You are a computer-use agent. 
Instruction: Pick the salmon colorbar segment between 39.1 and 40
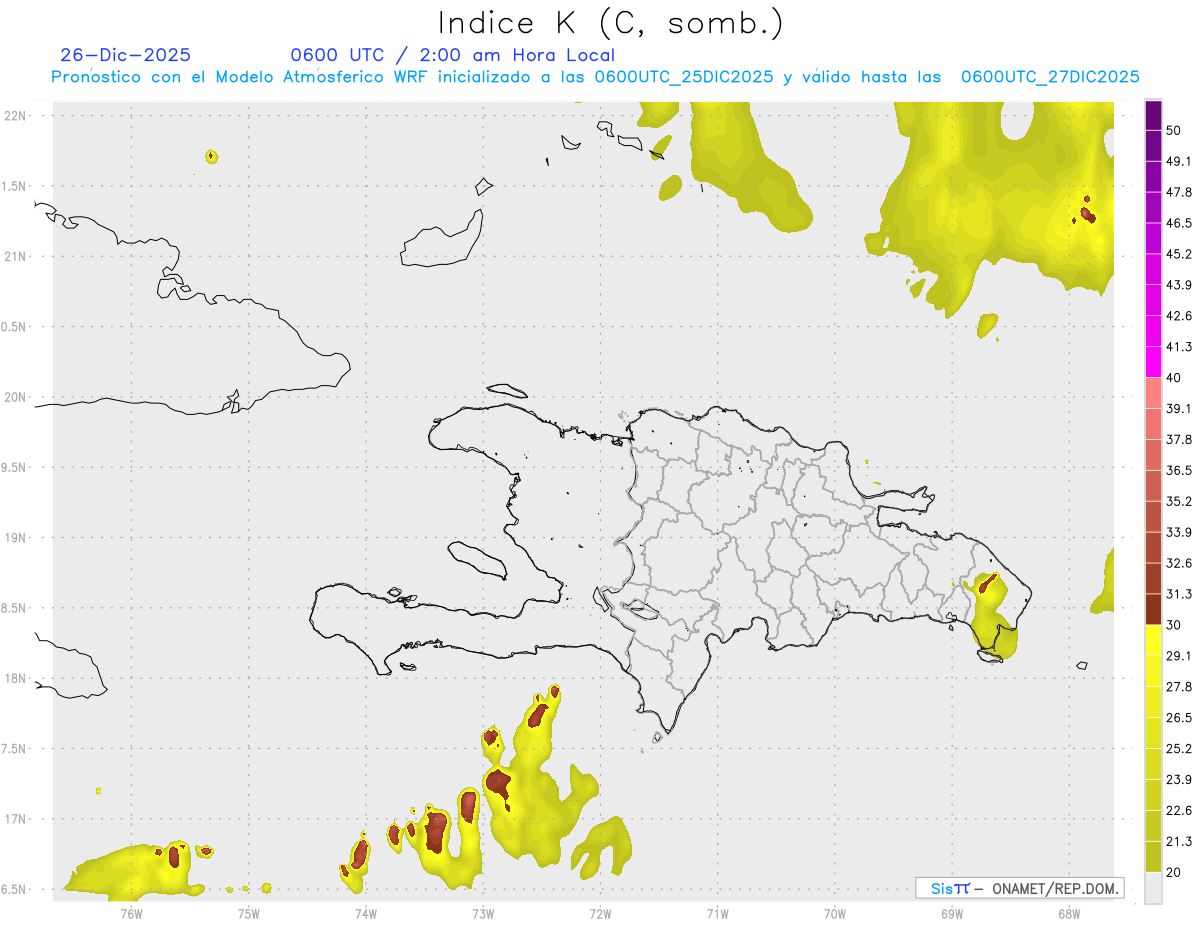pyautogui.click(x=1153, y=392)
